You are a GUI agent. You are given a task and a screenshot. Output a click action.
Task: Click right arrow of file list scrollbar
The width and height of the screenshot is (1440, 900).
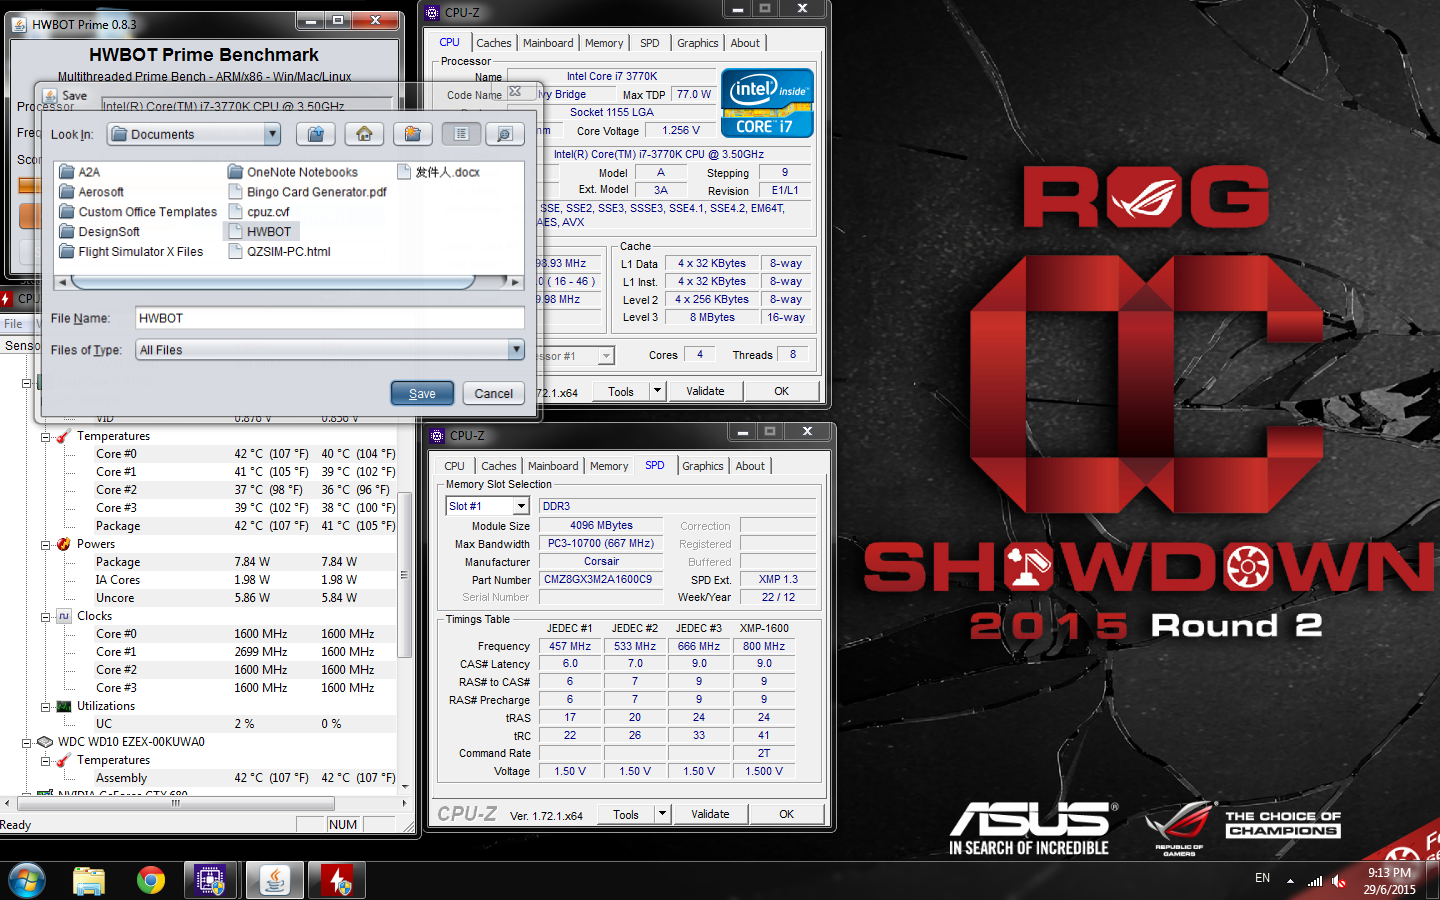click(515, 282)
